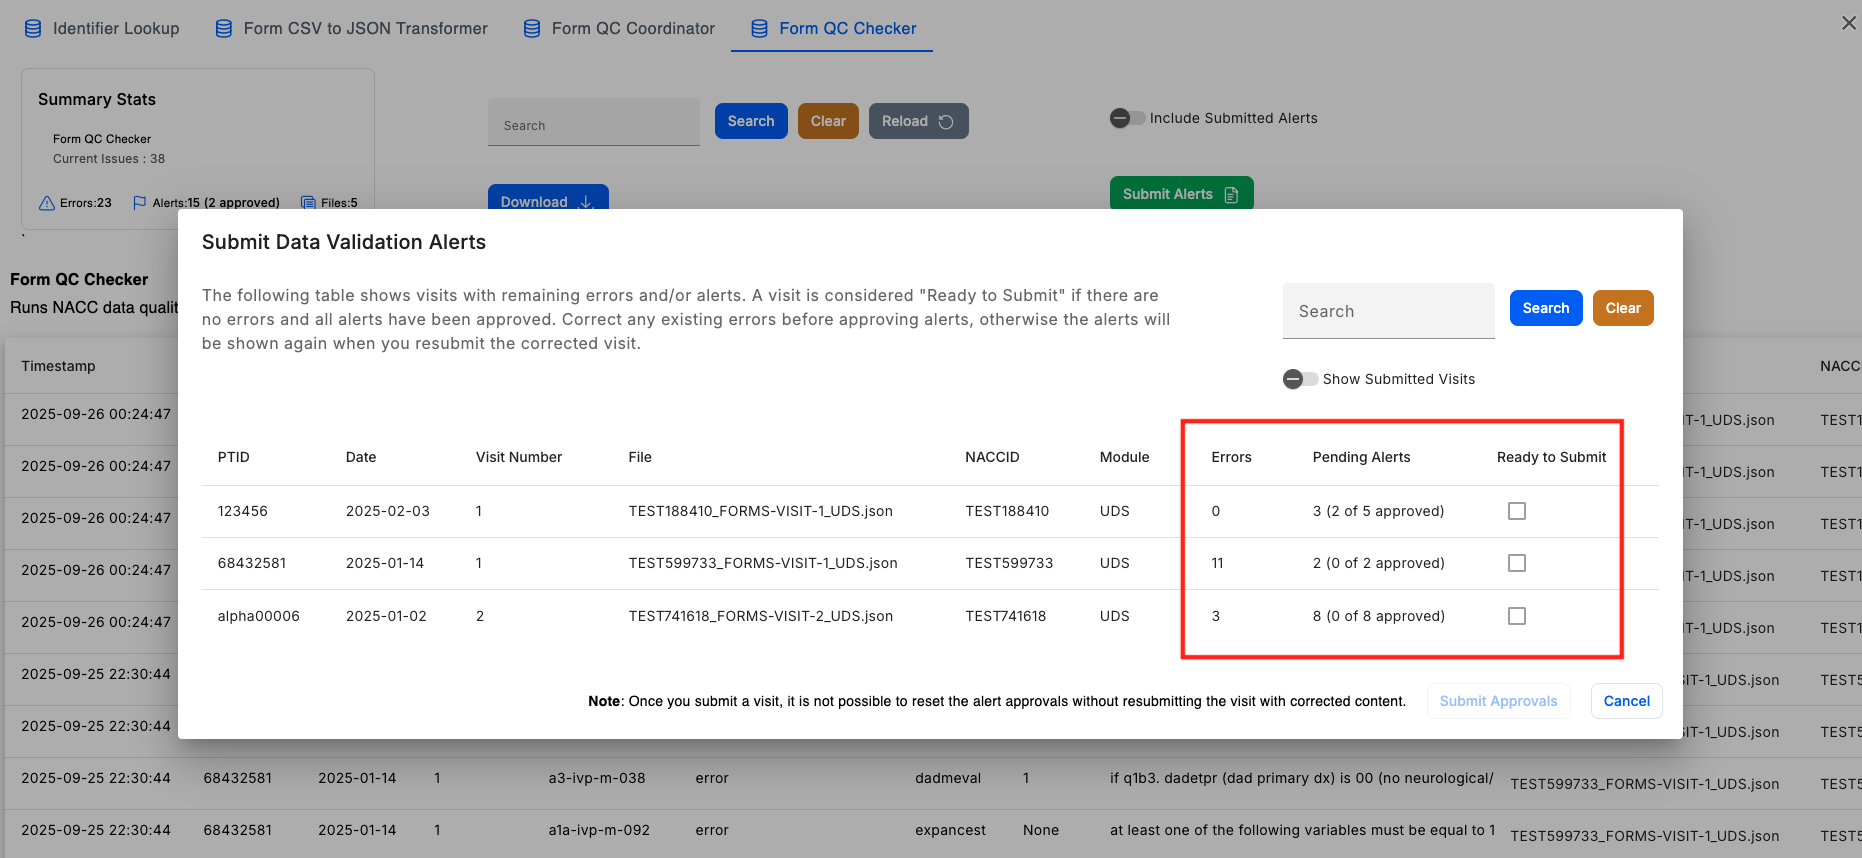Close the panel with the X icon
1862x858 pixels.
click(x=1848, y=23)
